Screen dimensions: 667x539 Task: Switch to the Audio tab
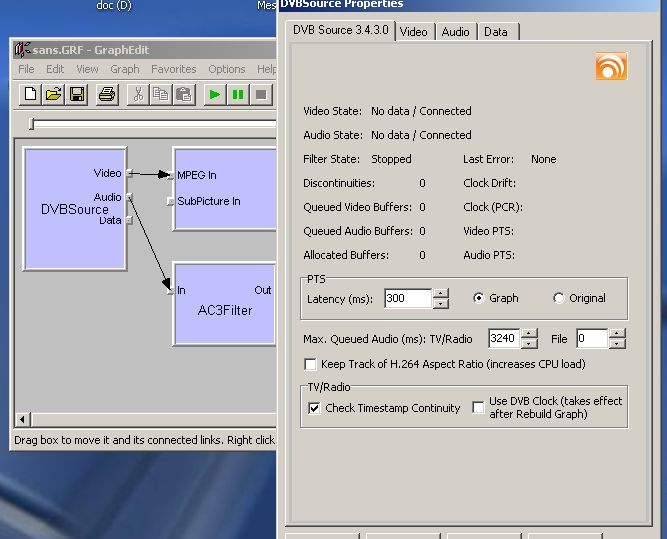click(456, 32)
